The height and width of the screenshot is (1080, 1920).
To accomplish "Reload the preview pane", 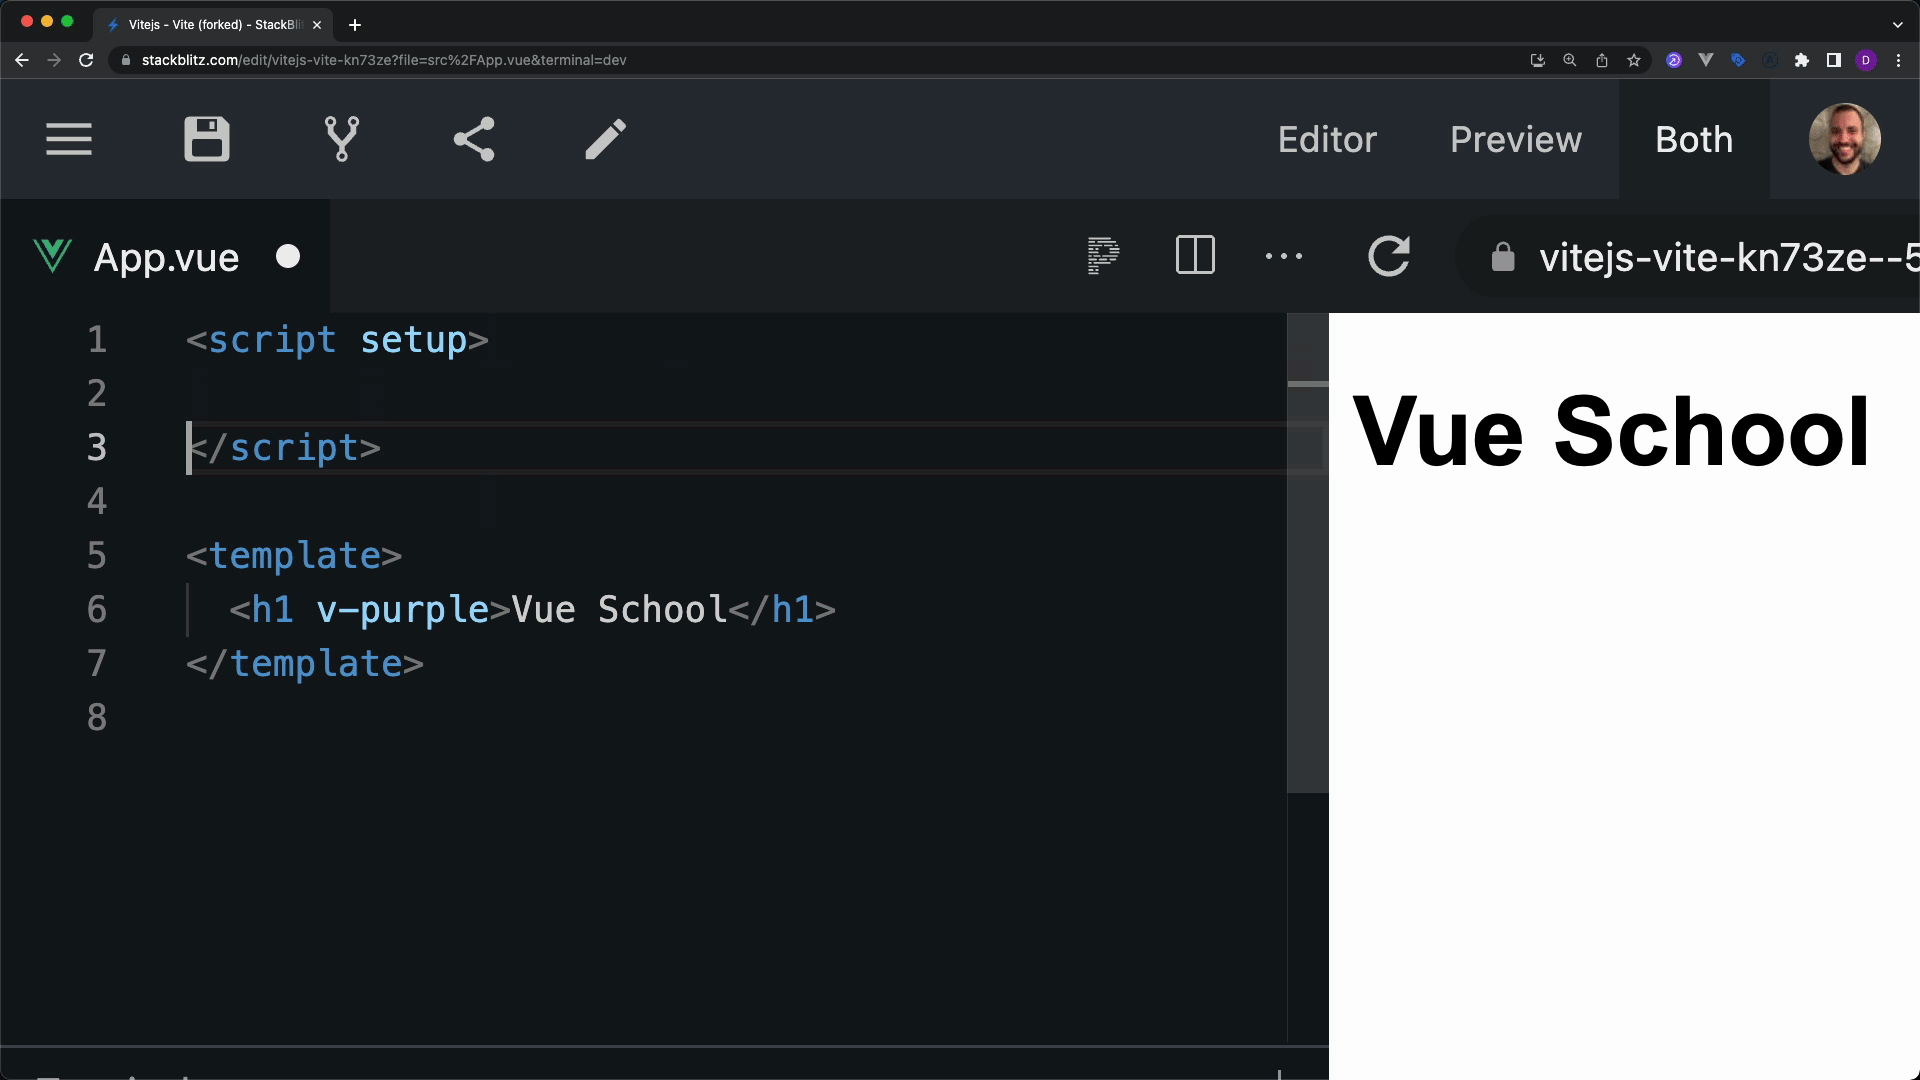I will 1389,256.
